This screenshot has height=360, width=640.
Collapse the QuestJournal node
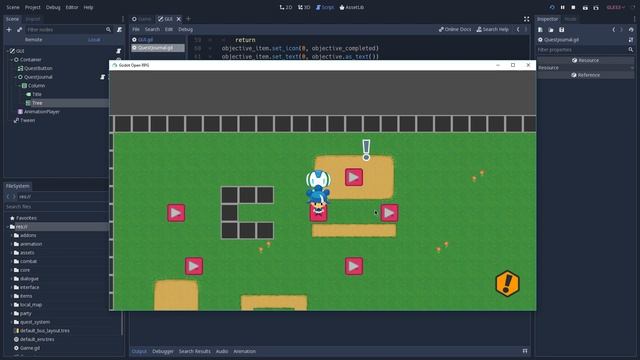pyautogui.click(x=16, y=77)
